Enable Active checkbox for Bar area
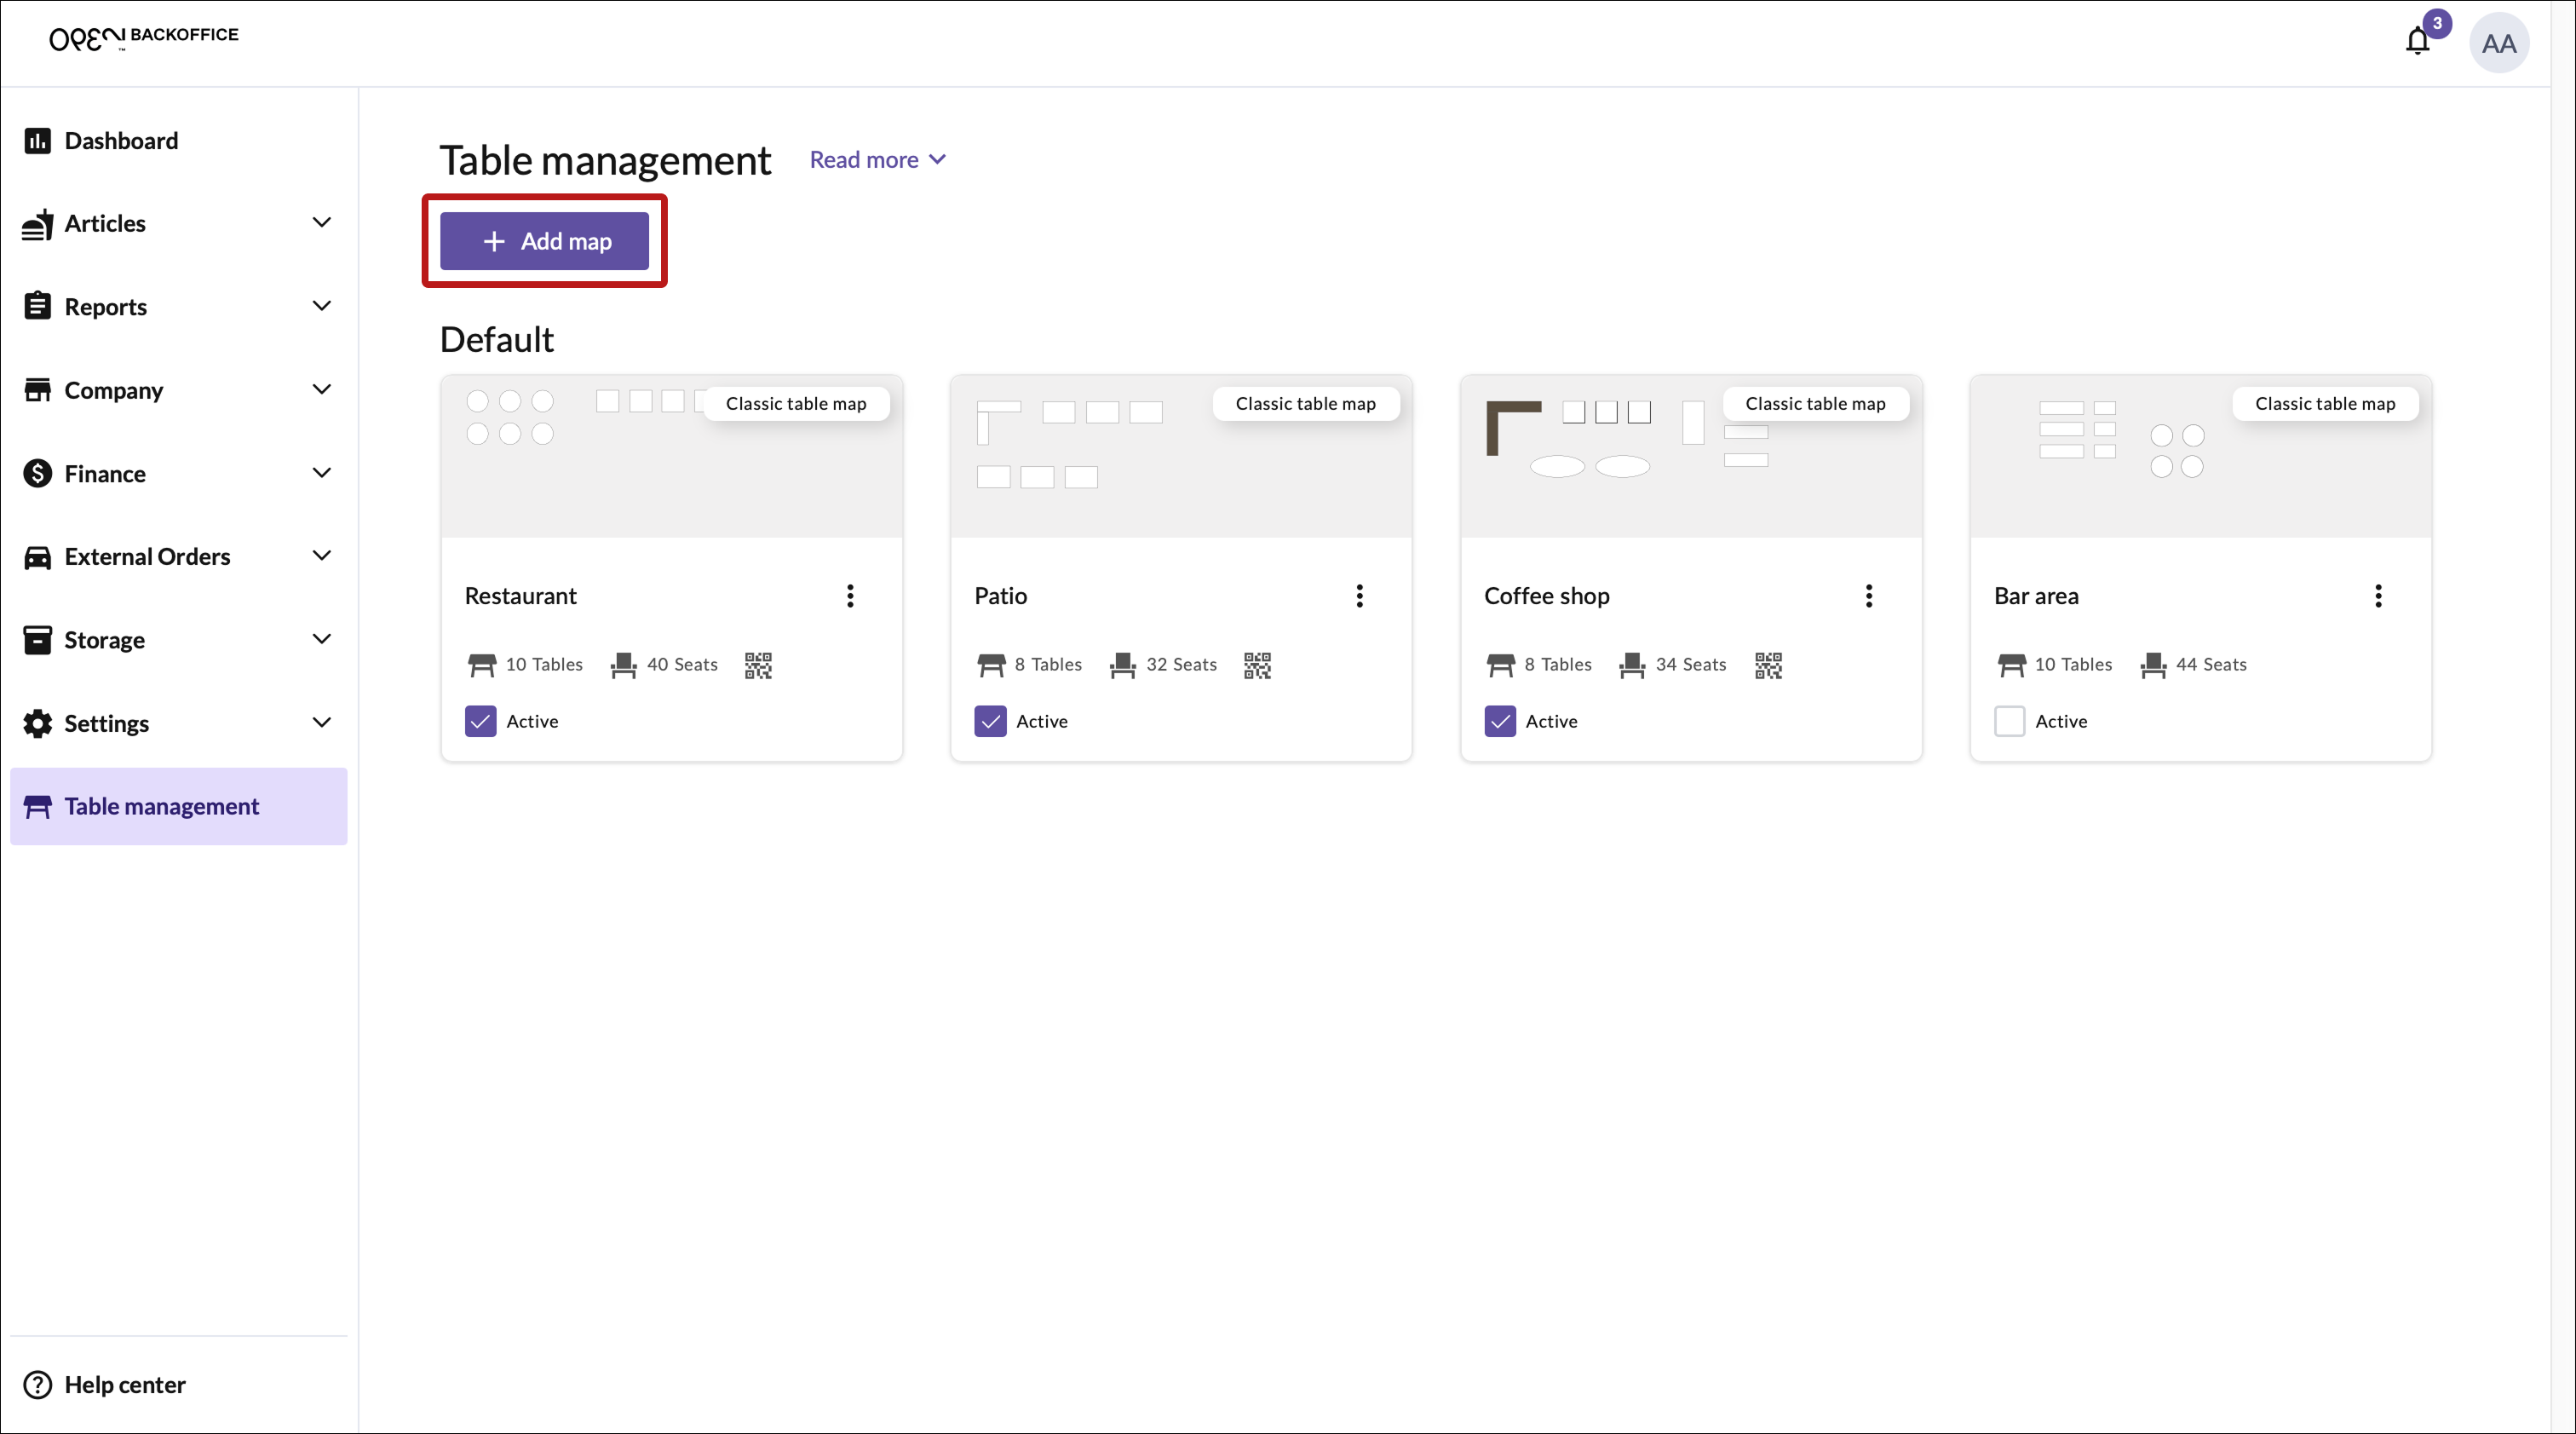The width and height of the screenshot is (2576, 1434). 2009,721
